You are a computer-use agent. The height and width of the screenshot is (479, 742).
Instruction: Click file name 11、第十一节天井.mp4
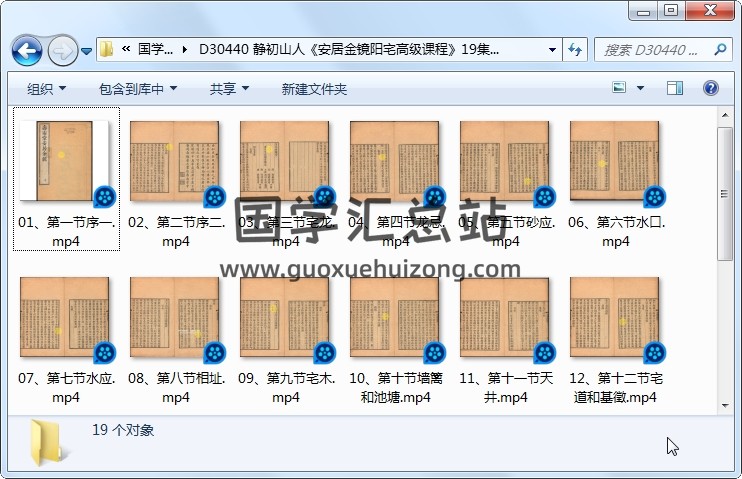click(506, 388)
